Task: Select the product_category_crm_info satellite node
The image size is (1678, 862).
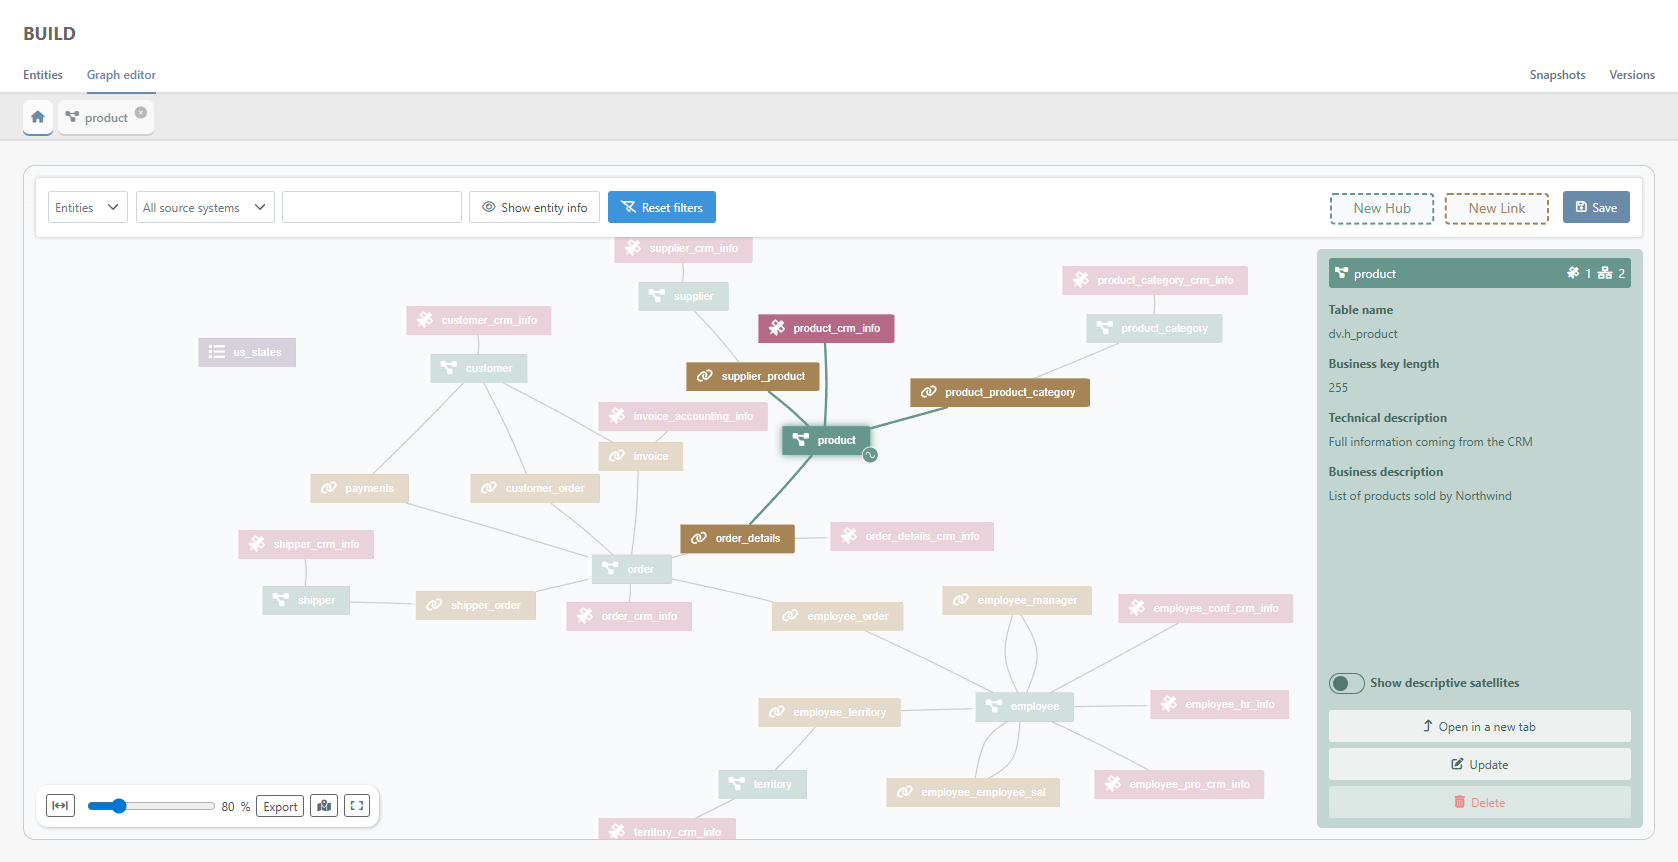Action: [x=1155, y=280]
